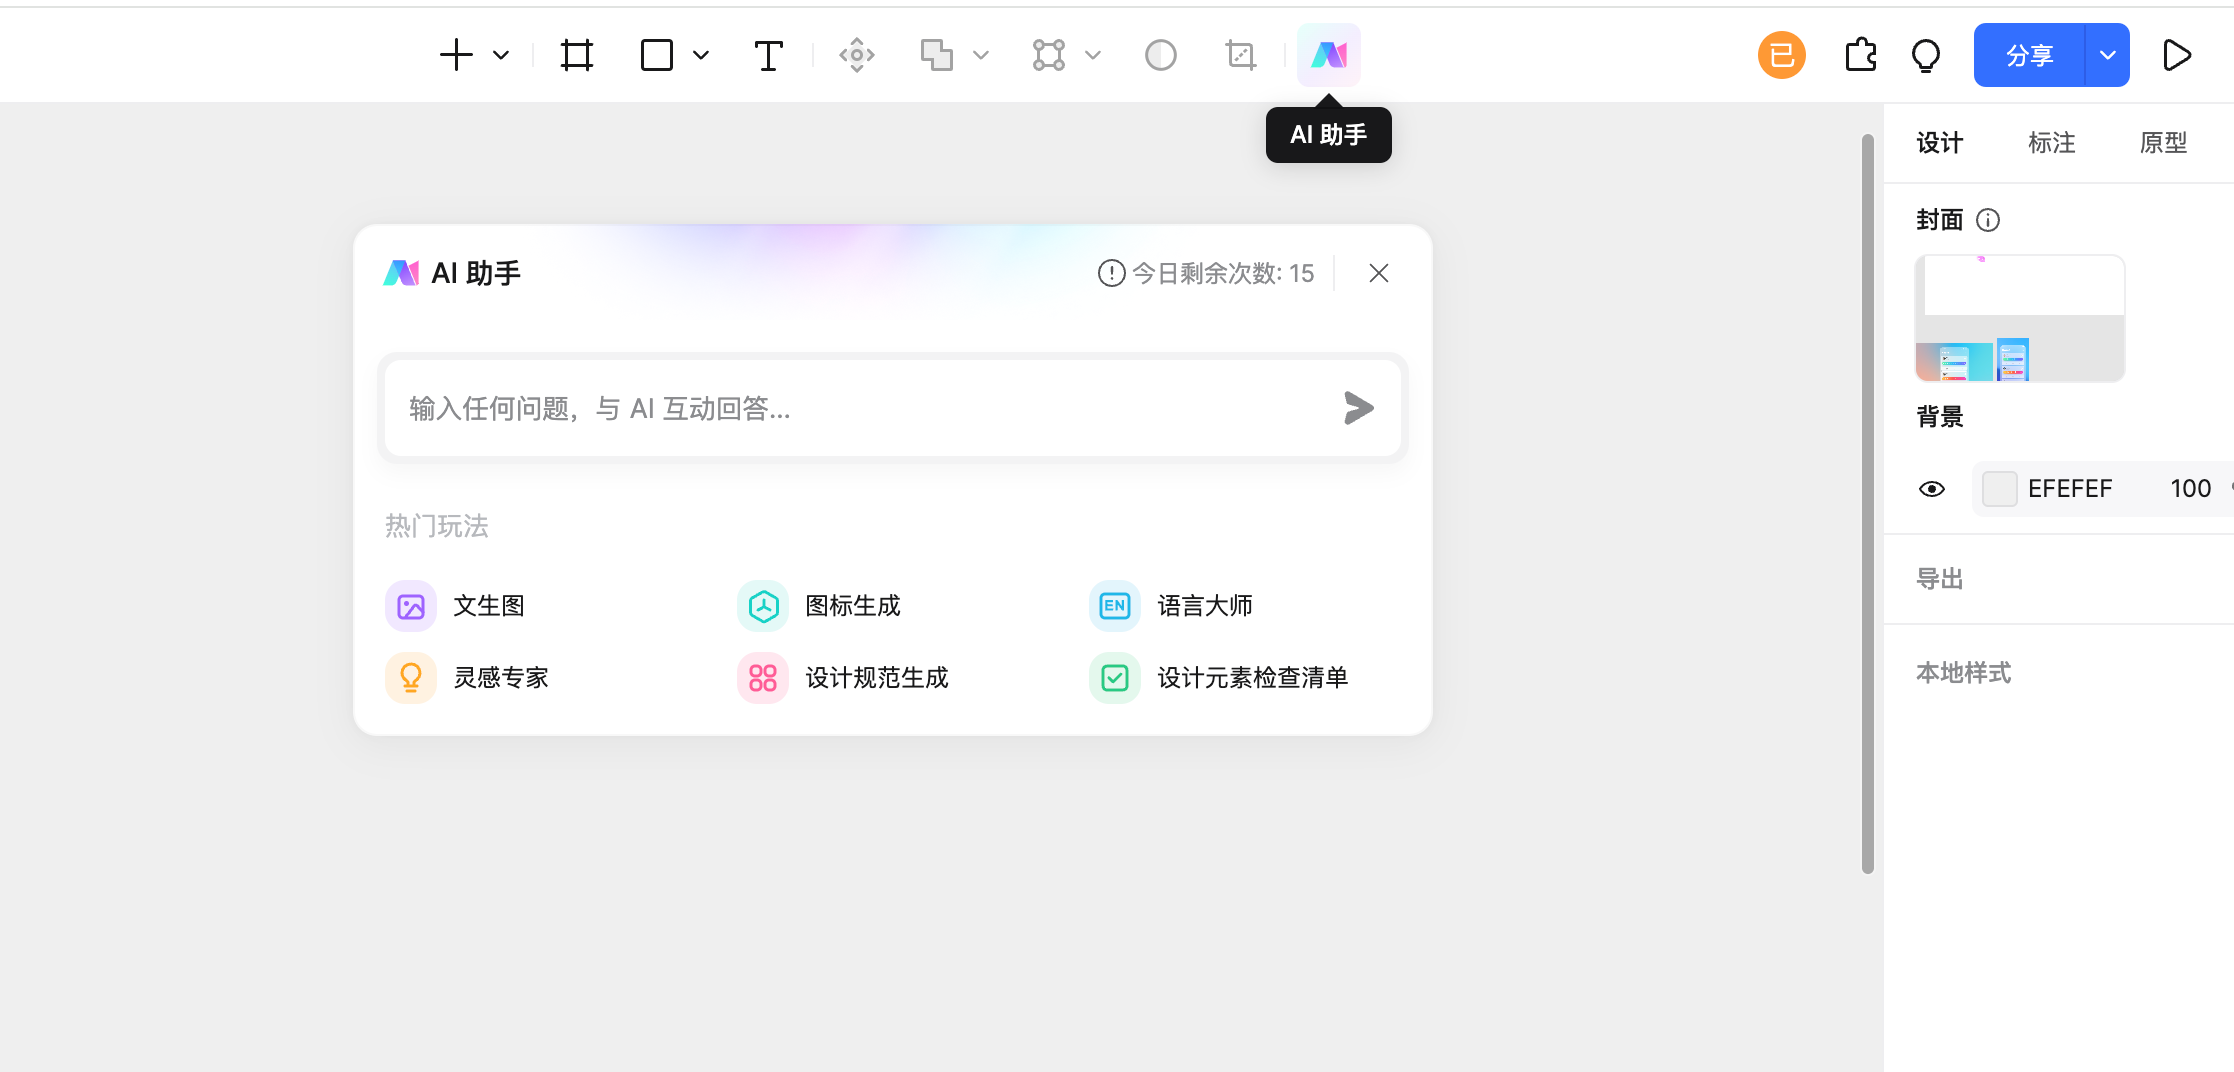
Task: Edit the EFEFEF hex value field
Action: [x=2070, y=489]
